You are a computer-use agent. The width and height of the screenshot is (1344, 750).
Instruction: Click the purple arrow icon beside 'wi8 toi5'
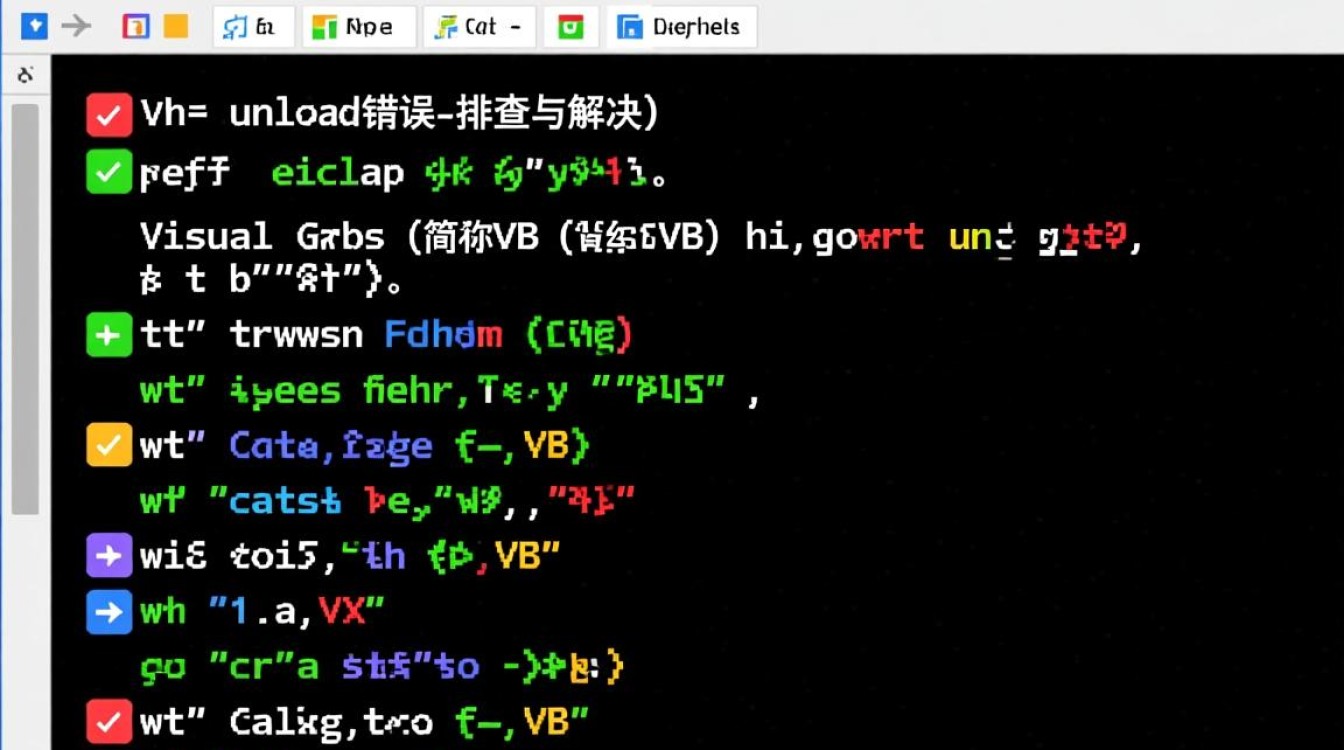coord(109,556)
